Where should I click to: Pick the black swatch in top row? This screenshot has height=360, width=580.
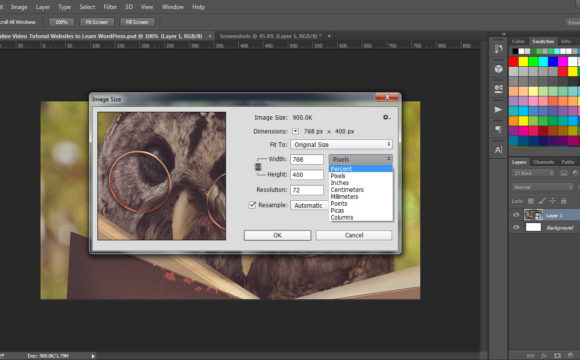click(515, 51)
